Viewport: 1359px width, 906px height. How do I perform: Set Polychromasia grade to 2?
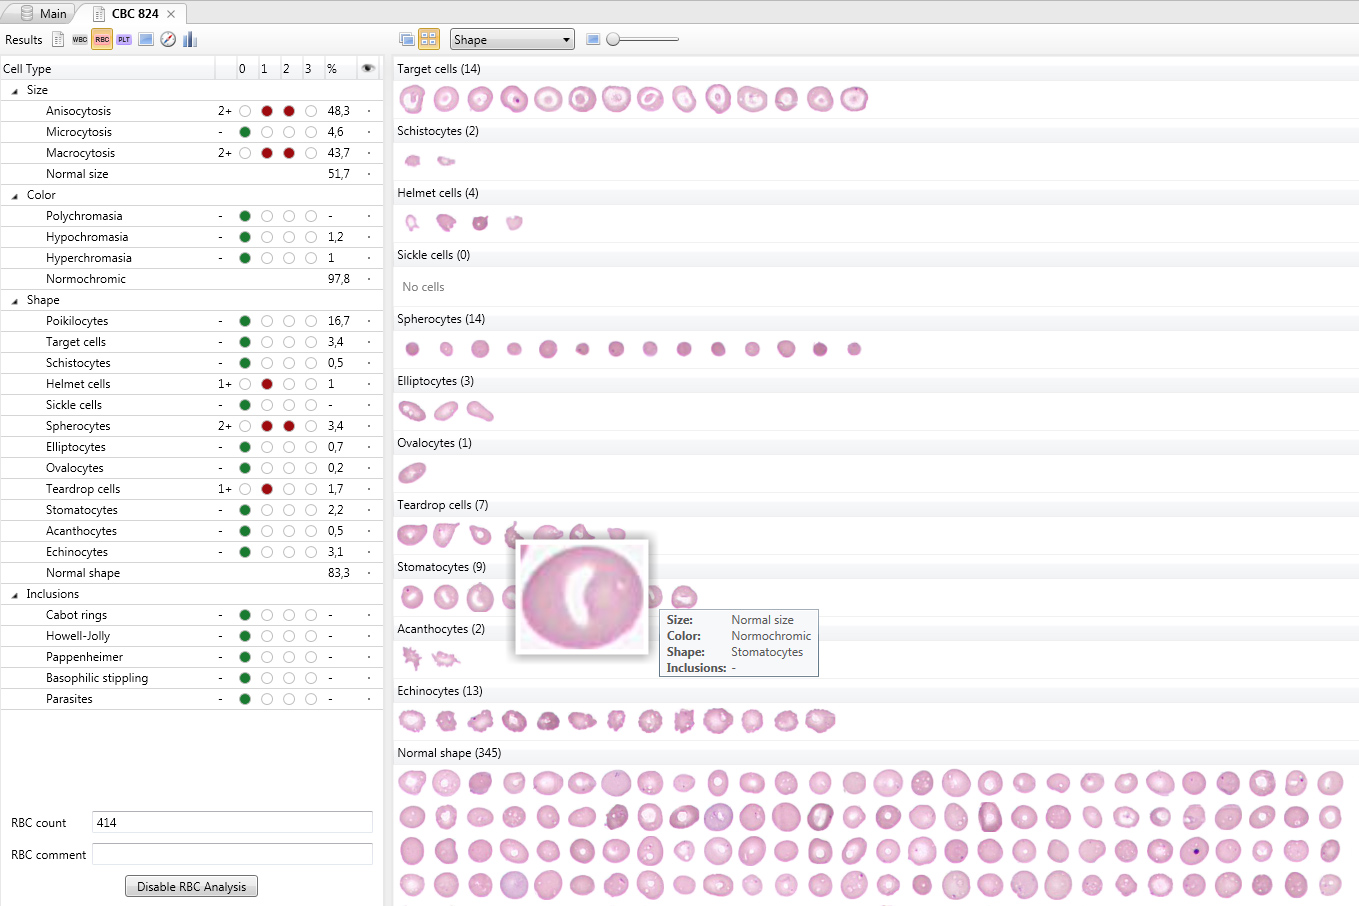point(289,216)
